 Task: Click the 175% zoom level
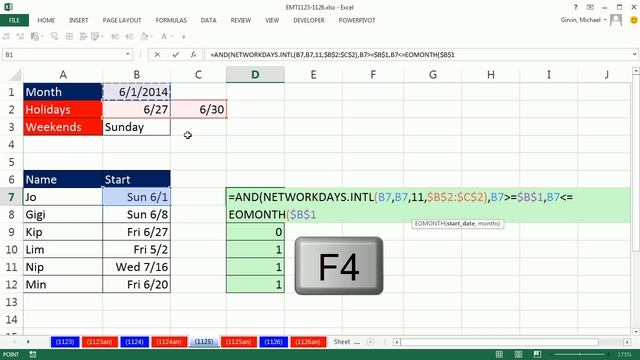pyautogui.click(x=624, y=354)
